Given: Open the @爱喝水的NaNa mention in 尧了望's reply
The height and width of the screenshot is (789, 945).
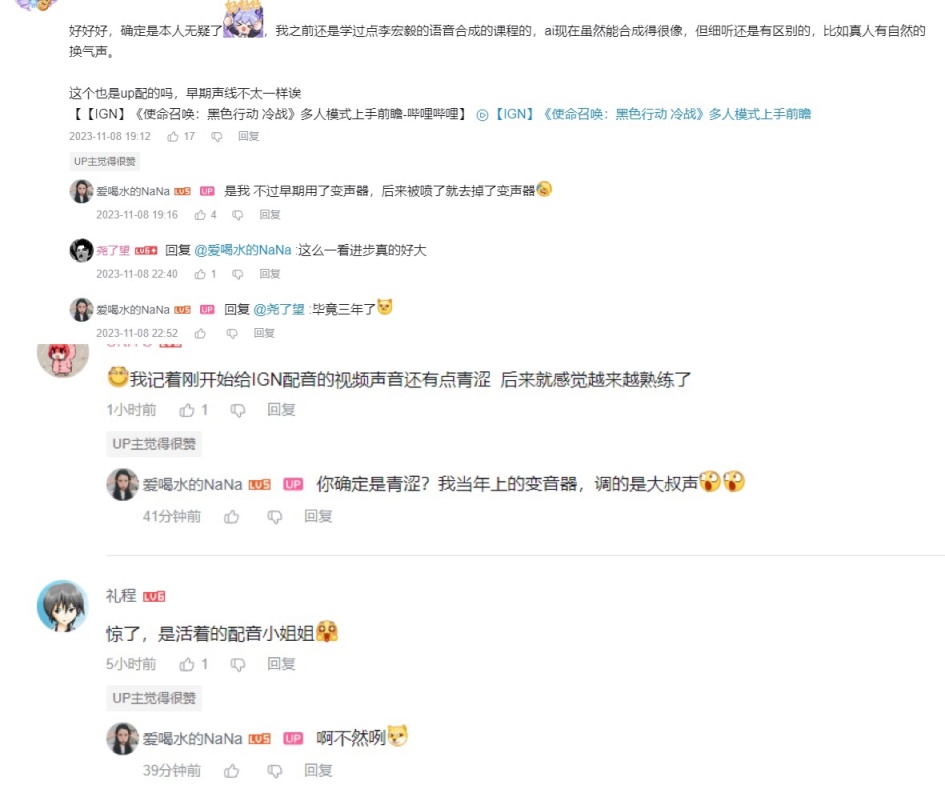Looking at the screenshot, I should tap(243, 250).
